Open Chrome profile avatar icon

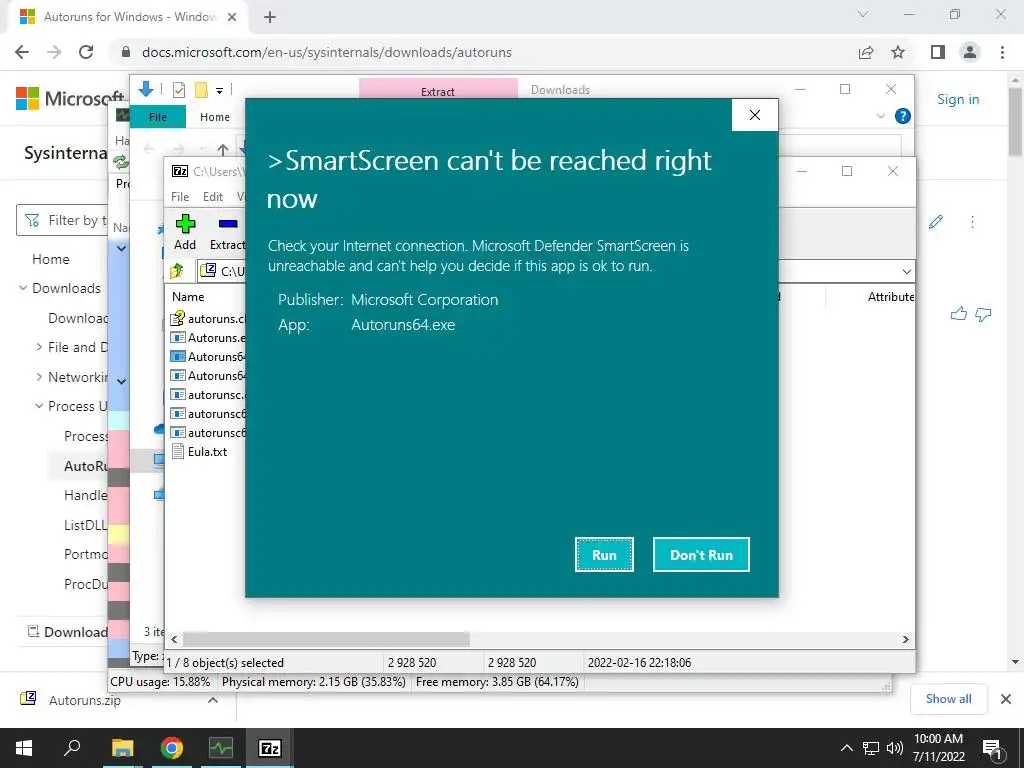(970, 52)
